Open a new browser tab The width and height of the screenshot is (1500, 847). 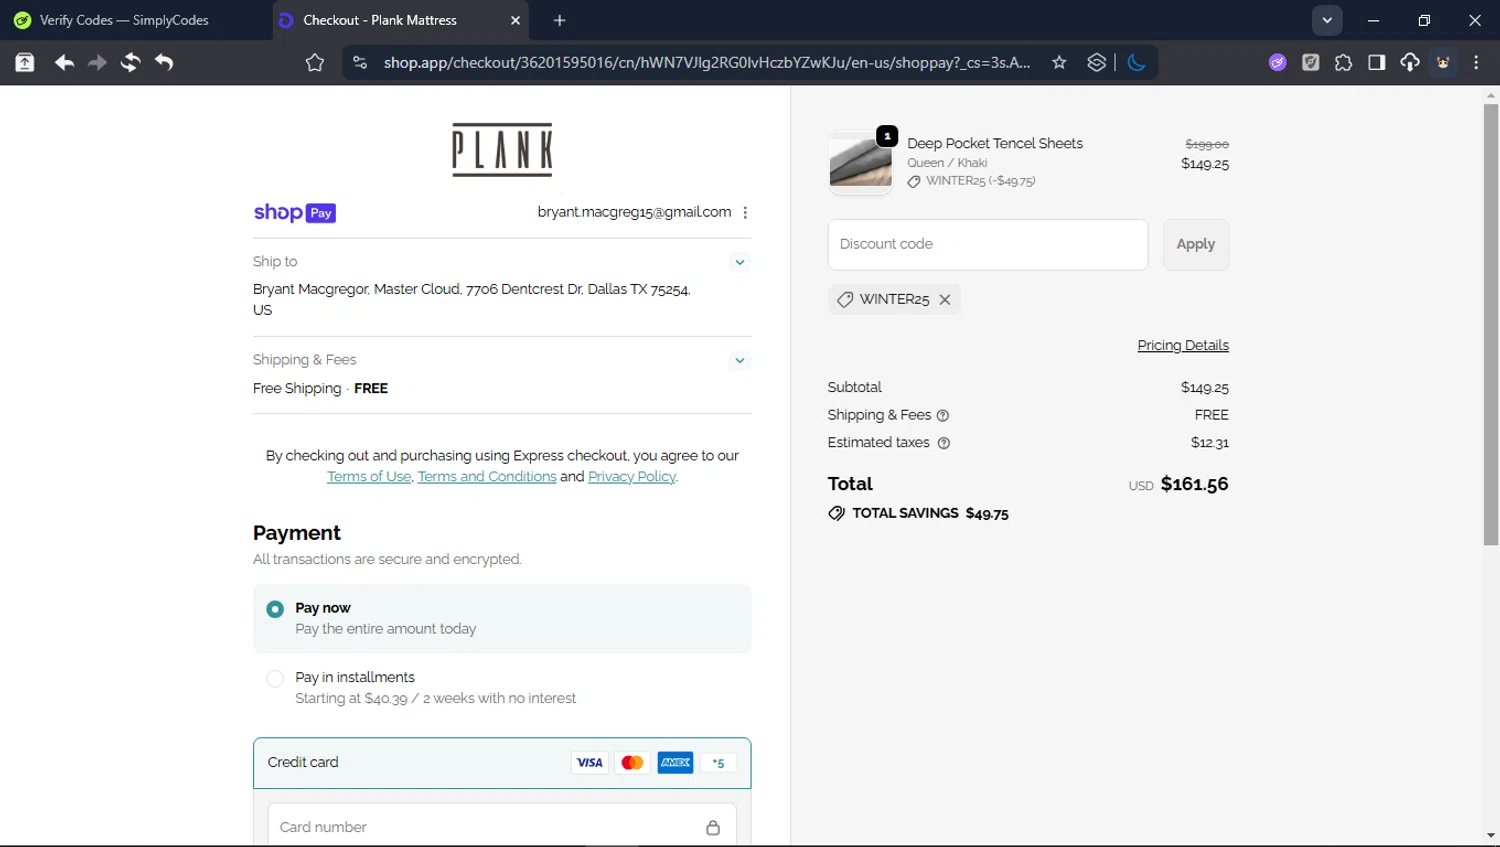pyautogui.click(x=560, y=20)
